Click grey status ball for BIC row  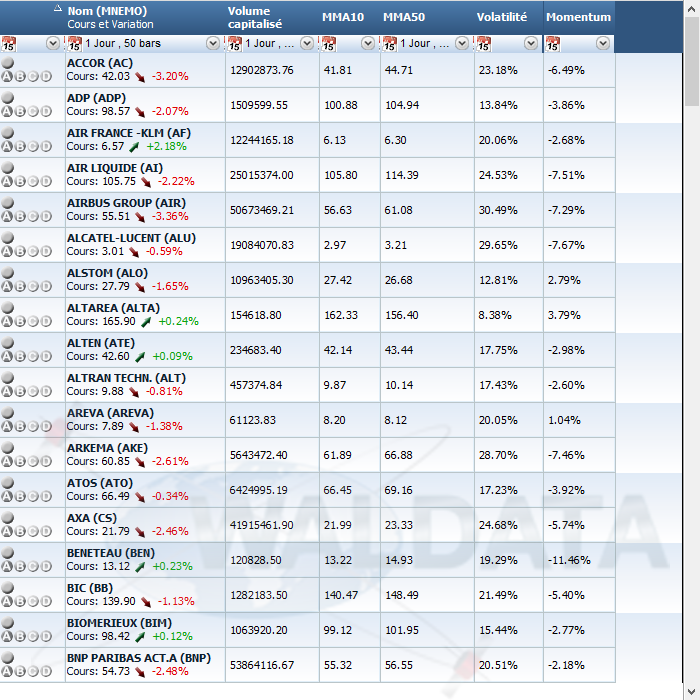(8, 588)
